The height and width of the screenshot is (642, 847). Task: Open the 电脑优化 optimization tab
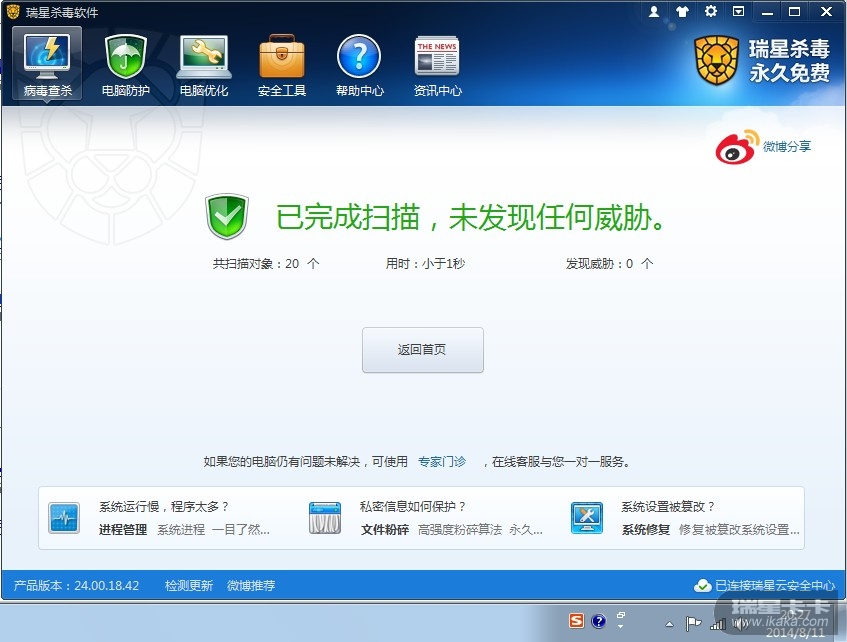click(204, 64)
